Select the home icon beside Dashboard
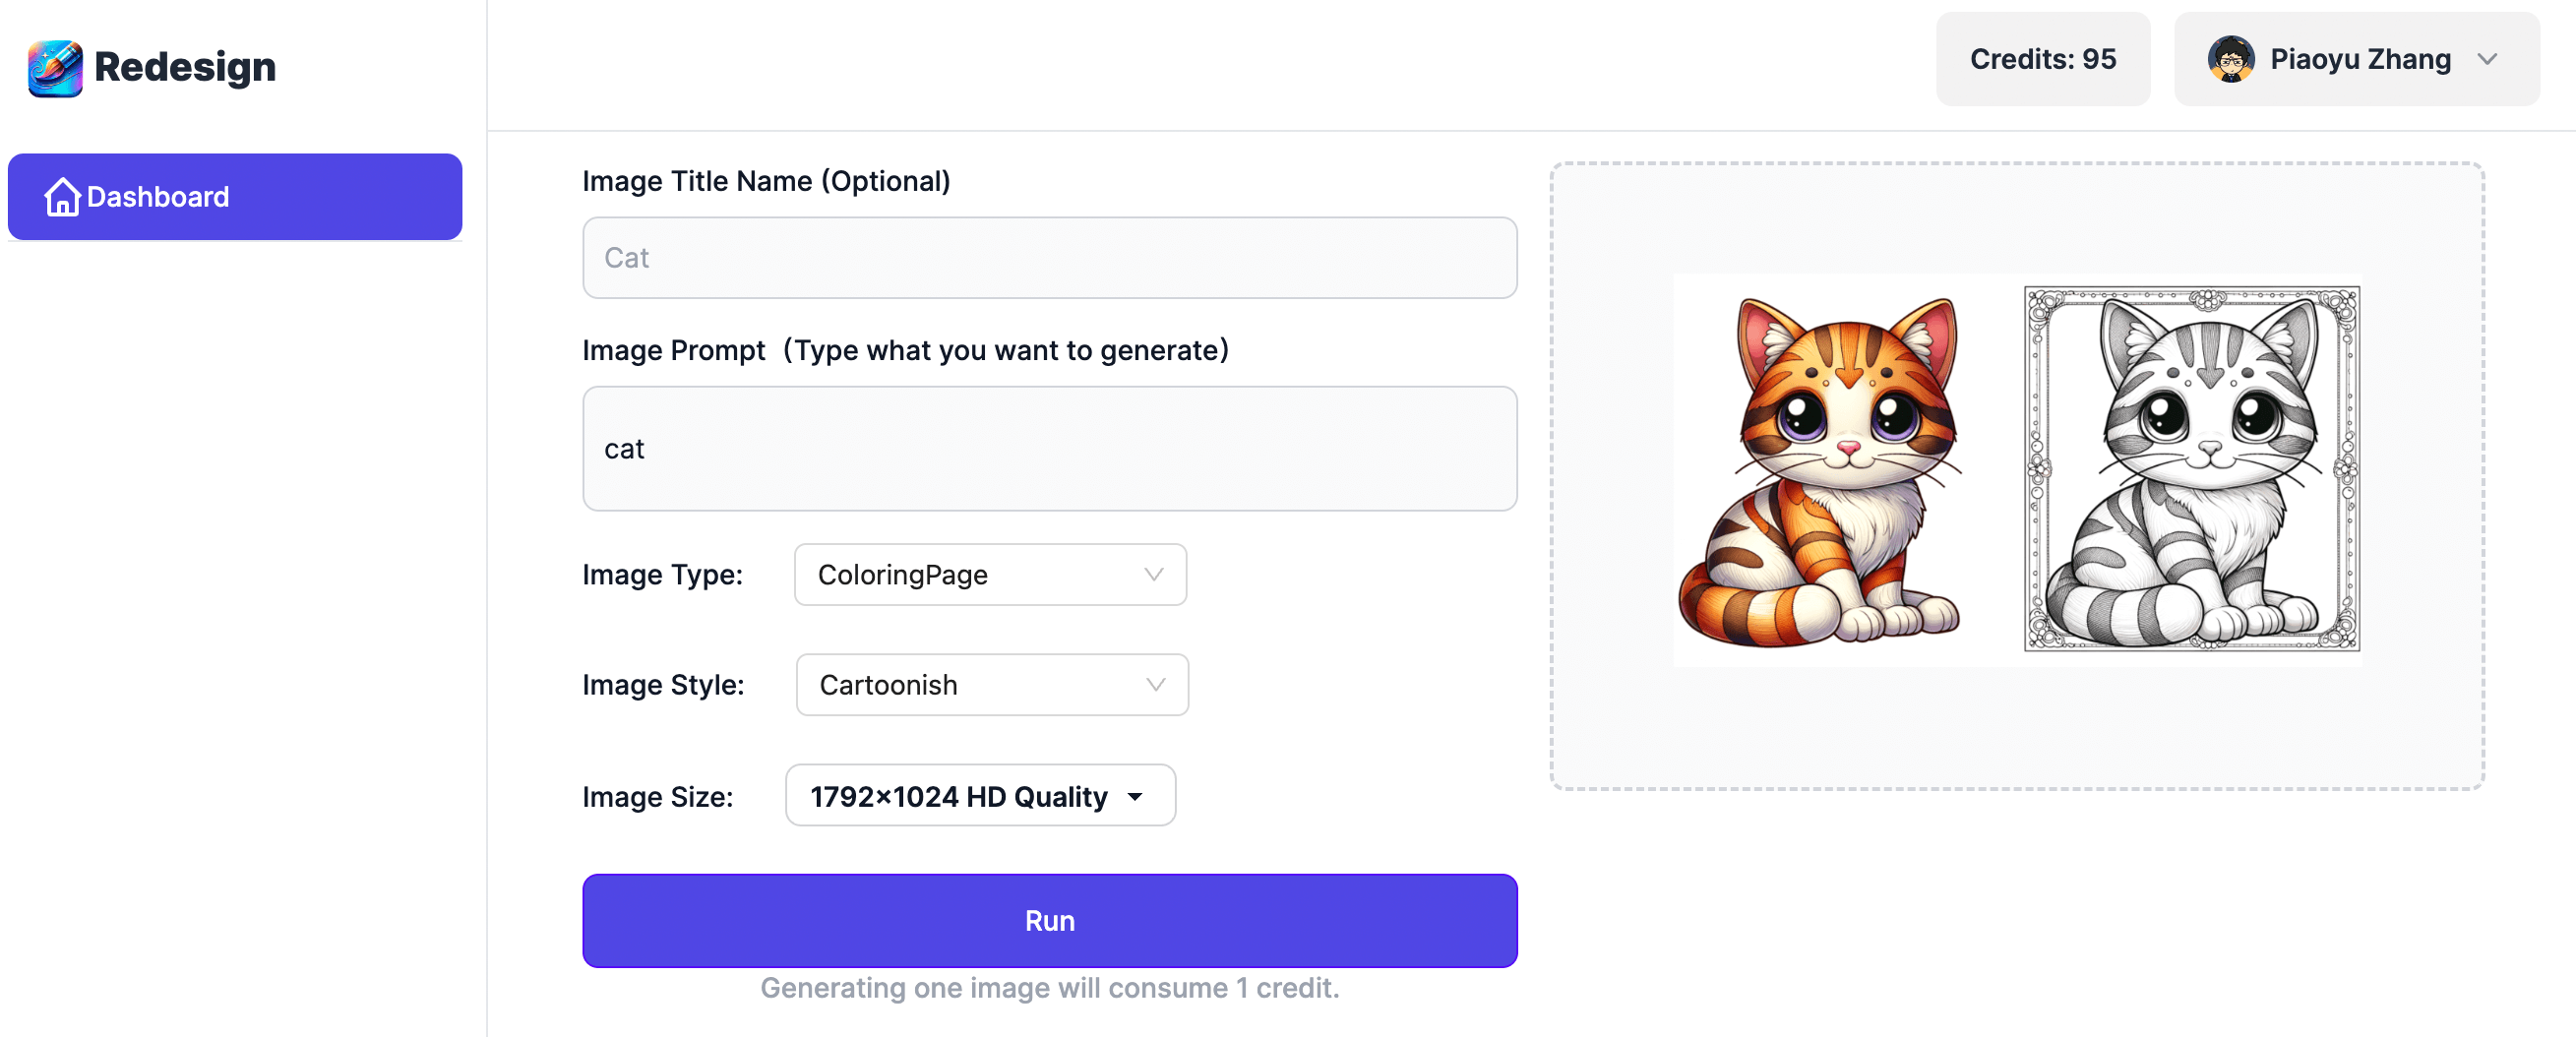 (x=62, y=197)
